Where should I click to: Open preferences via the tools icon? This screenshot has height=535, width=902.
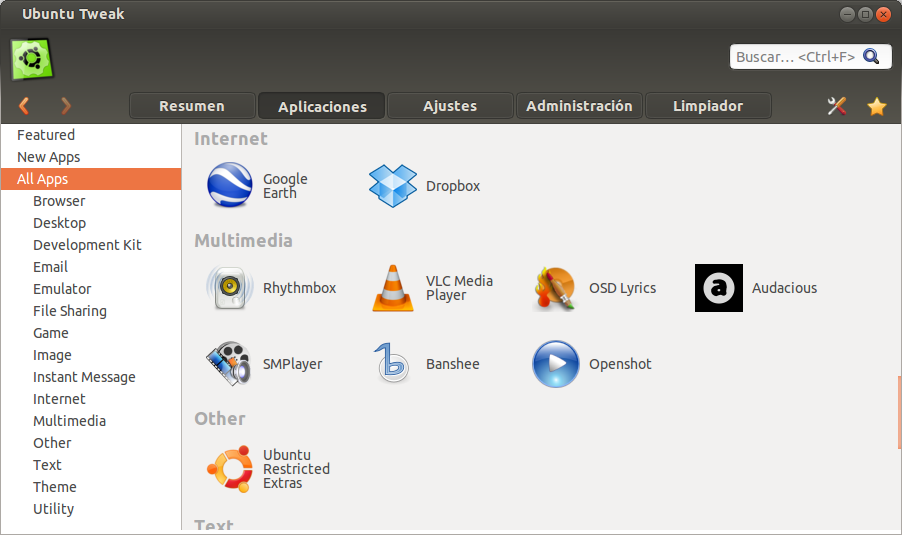pyautogui.click(x=837, y=106)
